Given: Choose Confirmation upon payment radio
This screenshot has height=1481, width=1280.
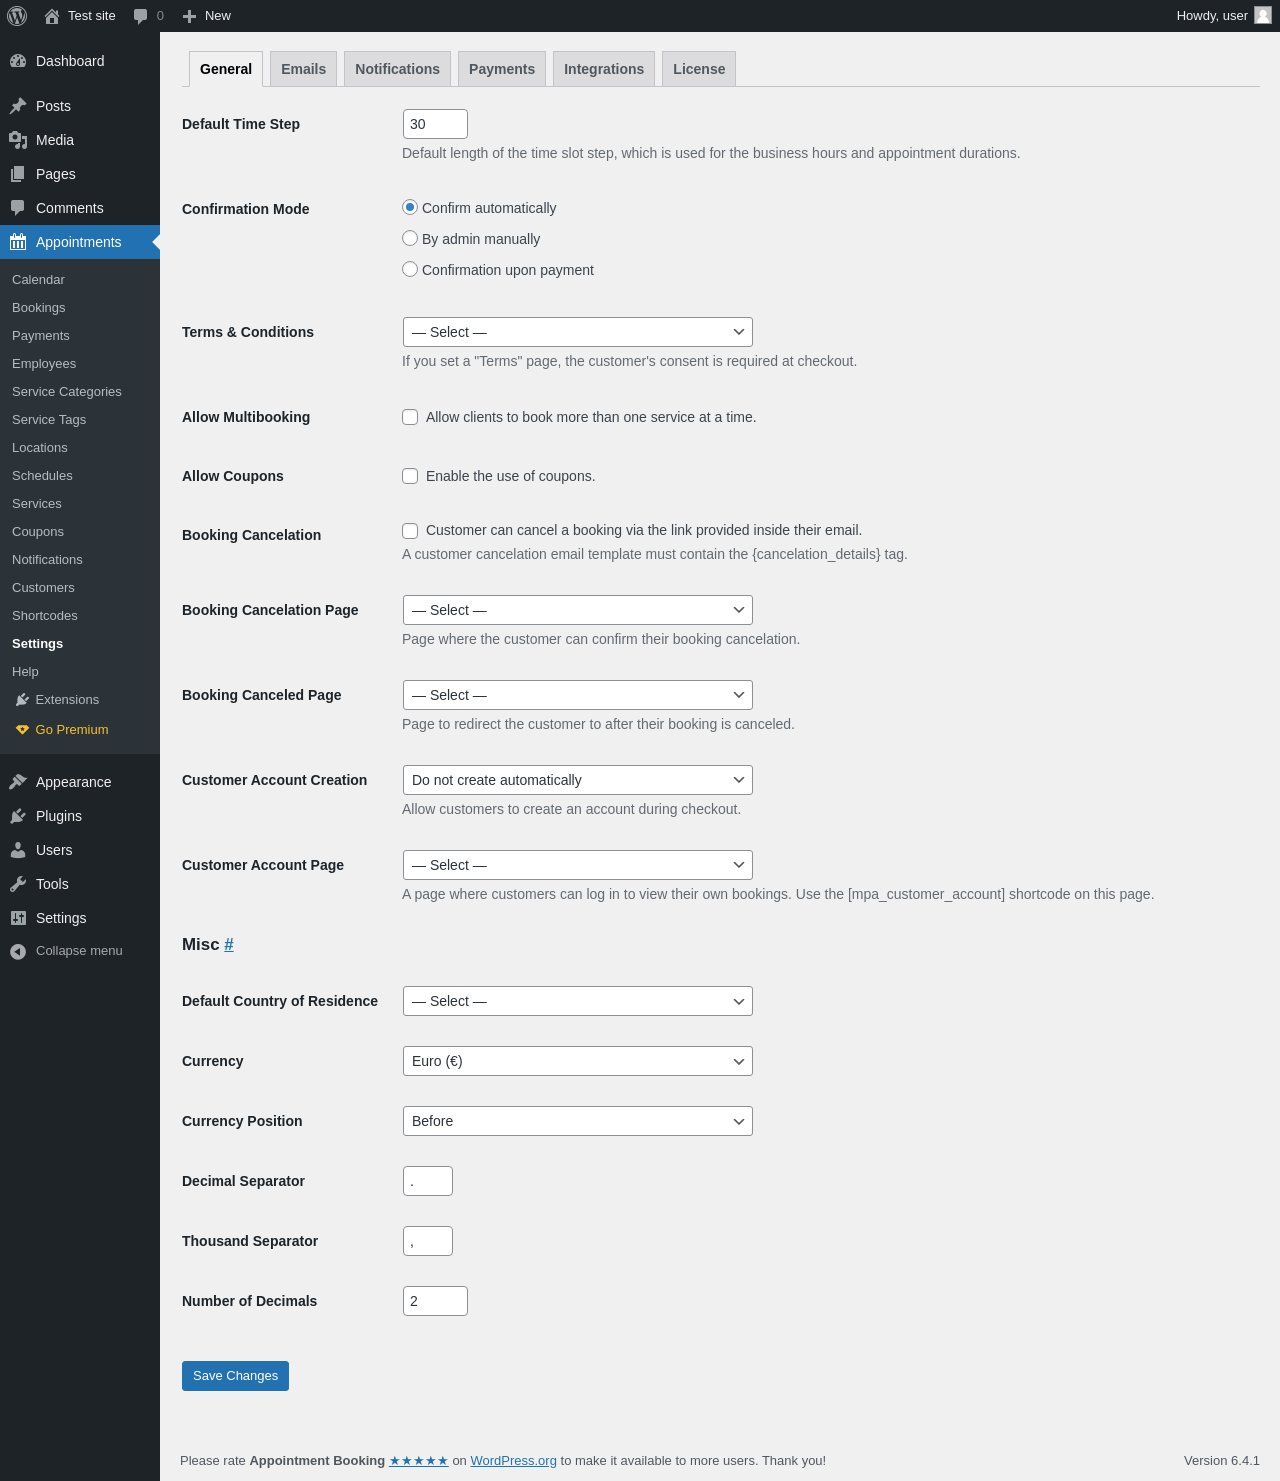Looking at the screenshot, I should (x=410, y=269).
